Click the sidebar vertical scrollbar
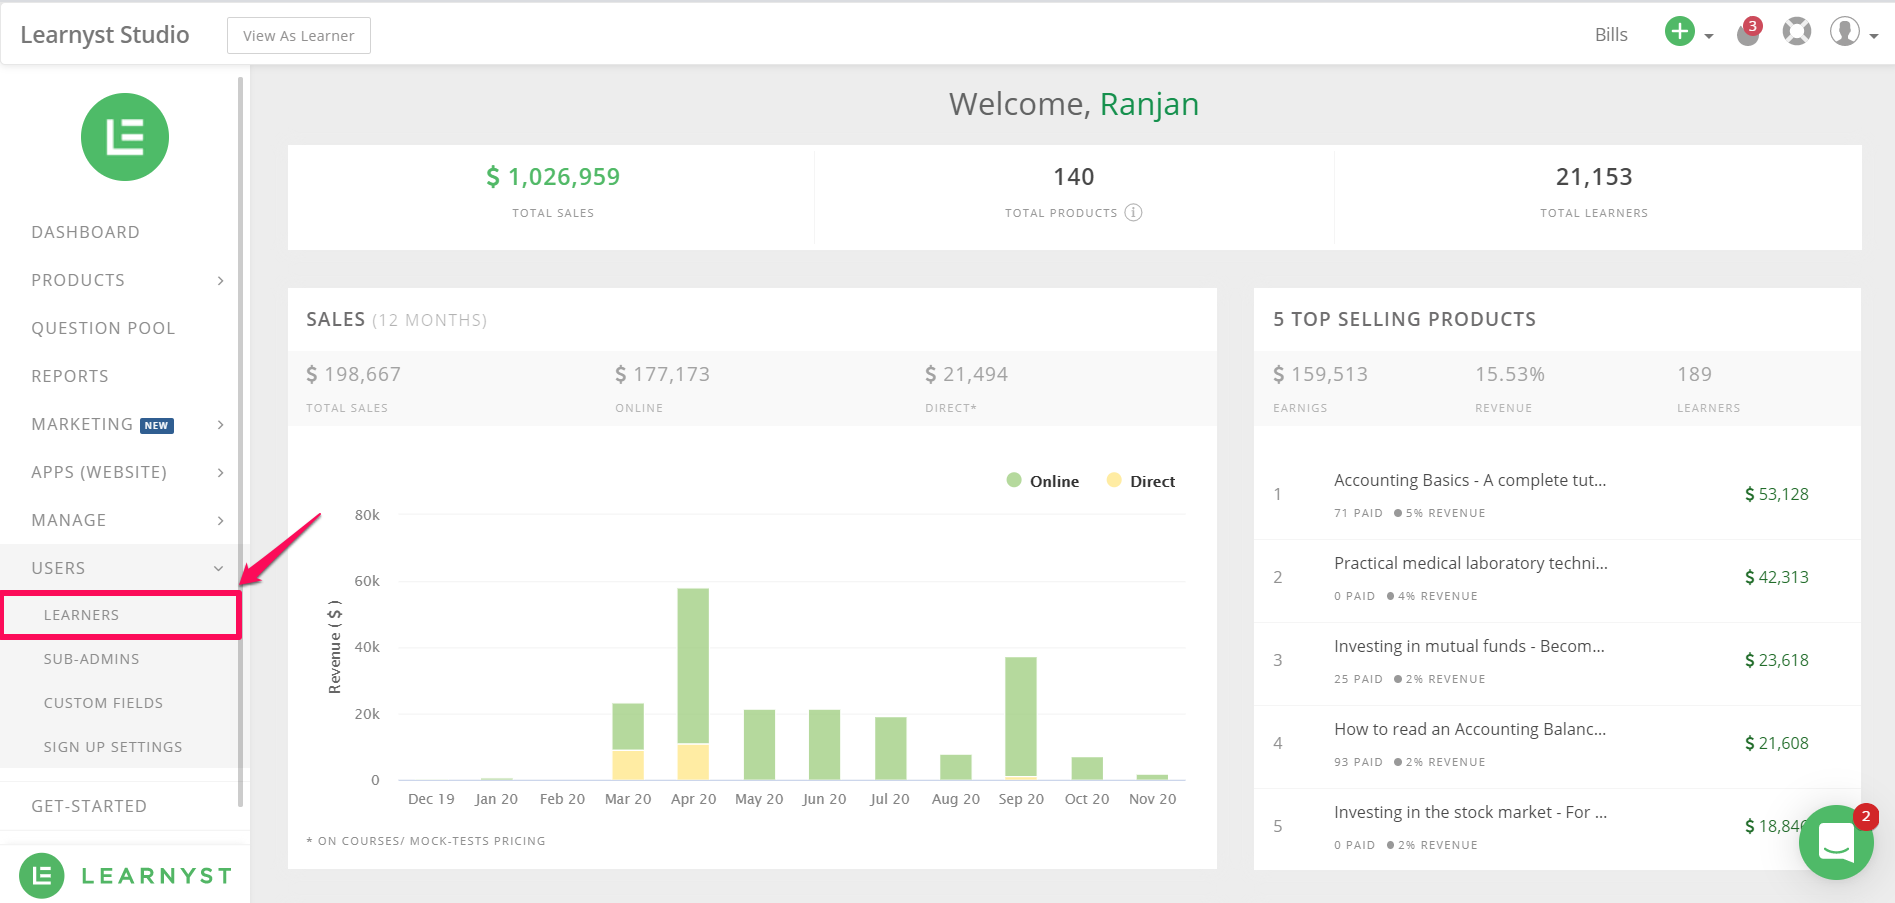Viewport: 1895px width, 903px height. point(240,440)
